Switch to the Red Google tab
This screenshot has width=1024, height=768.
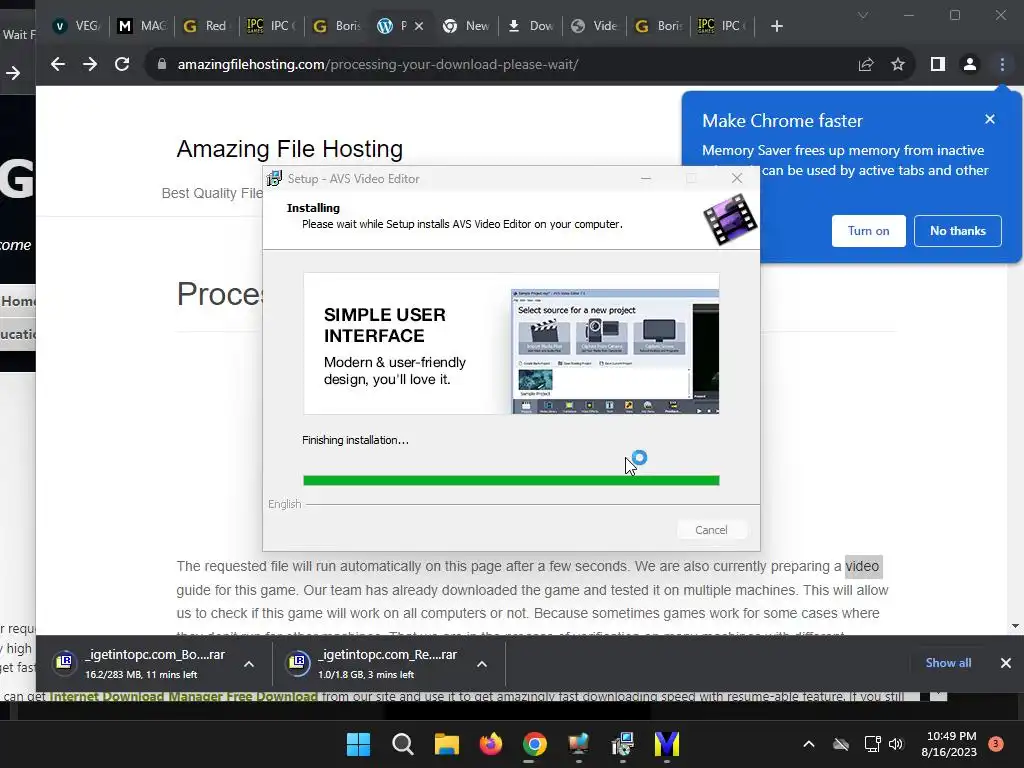click(x=206, y=26)
